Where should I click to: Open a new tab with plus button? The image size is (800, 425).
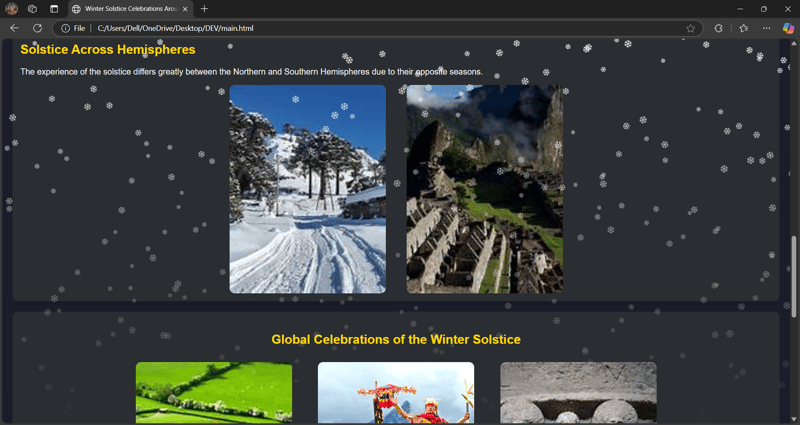point(205,9)
